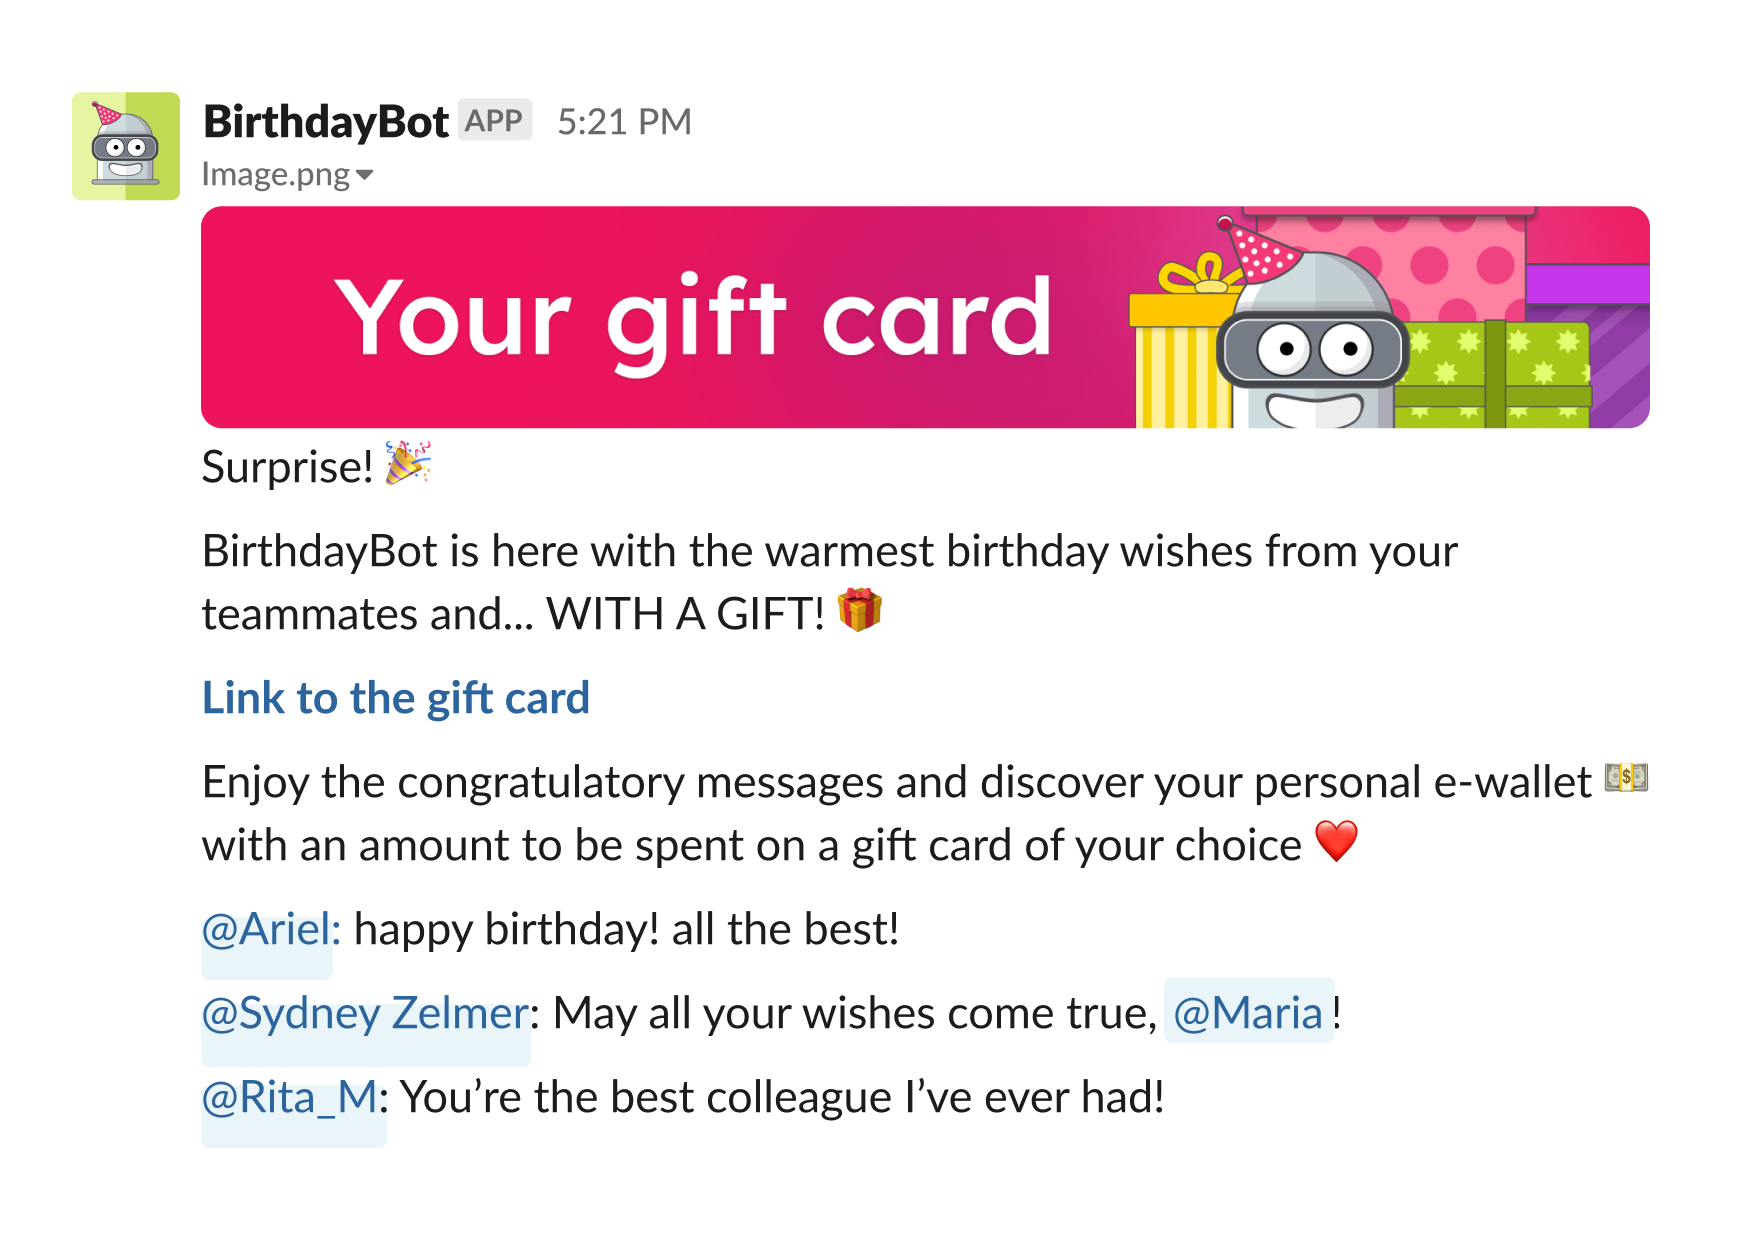Click the chevron next to the attachment name
The width and height of the screenshot is (1749, 1249).
365,175
